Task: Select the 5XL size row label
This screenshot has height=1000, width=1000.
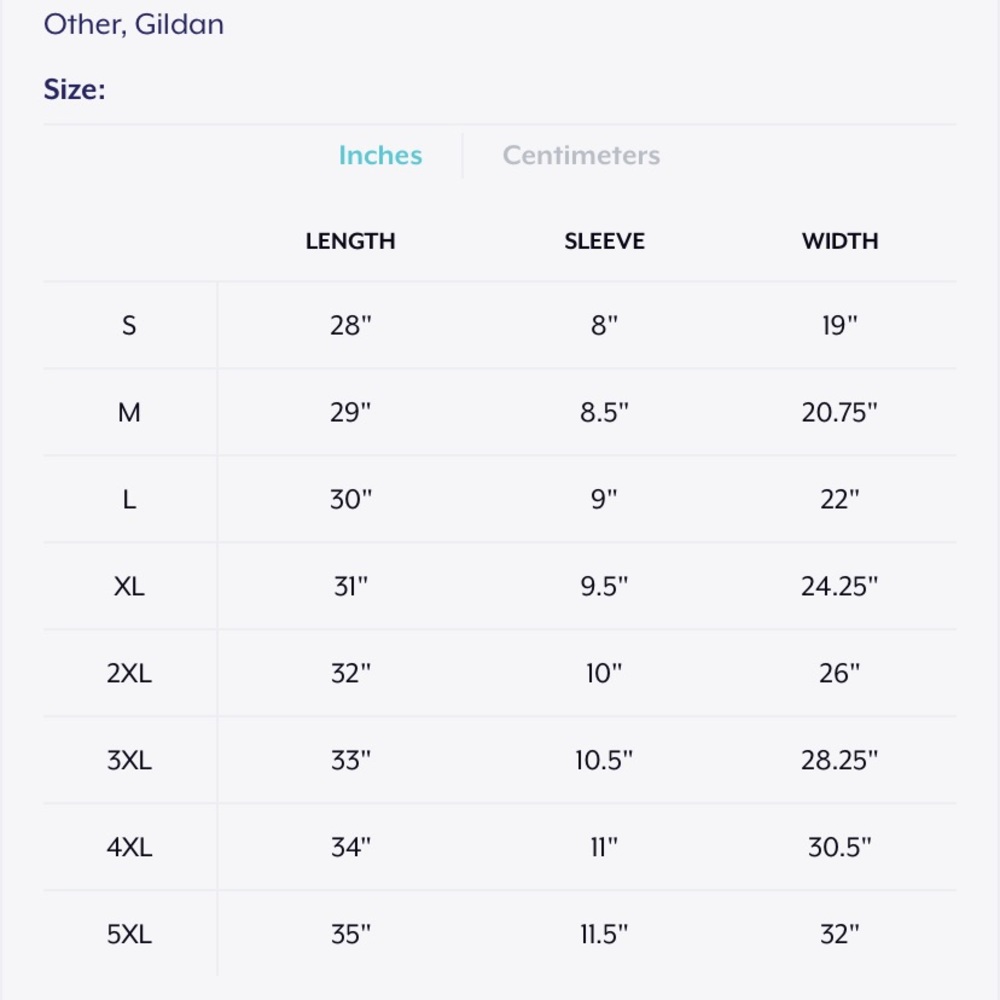Action: coord(129,934)
